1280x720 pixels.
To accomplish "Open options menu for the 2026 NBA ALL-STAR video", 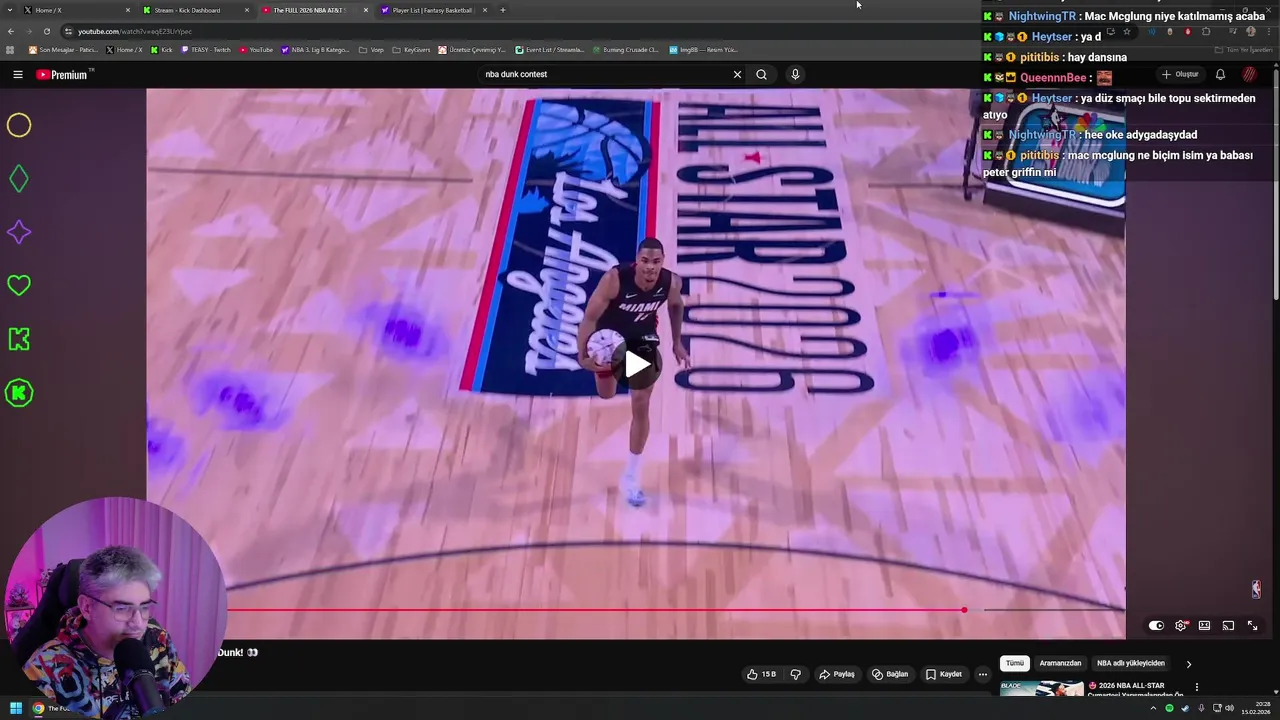I will click(x=1196, y=687).
